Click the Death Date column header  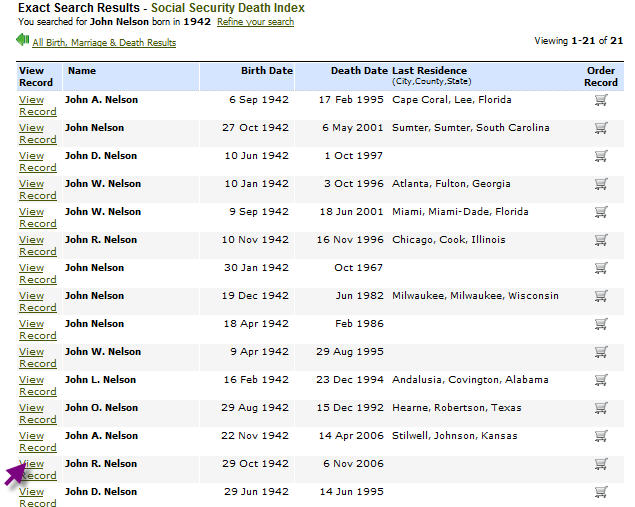[359, 70]
